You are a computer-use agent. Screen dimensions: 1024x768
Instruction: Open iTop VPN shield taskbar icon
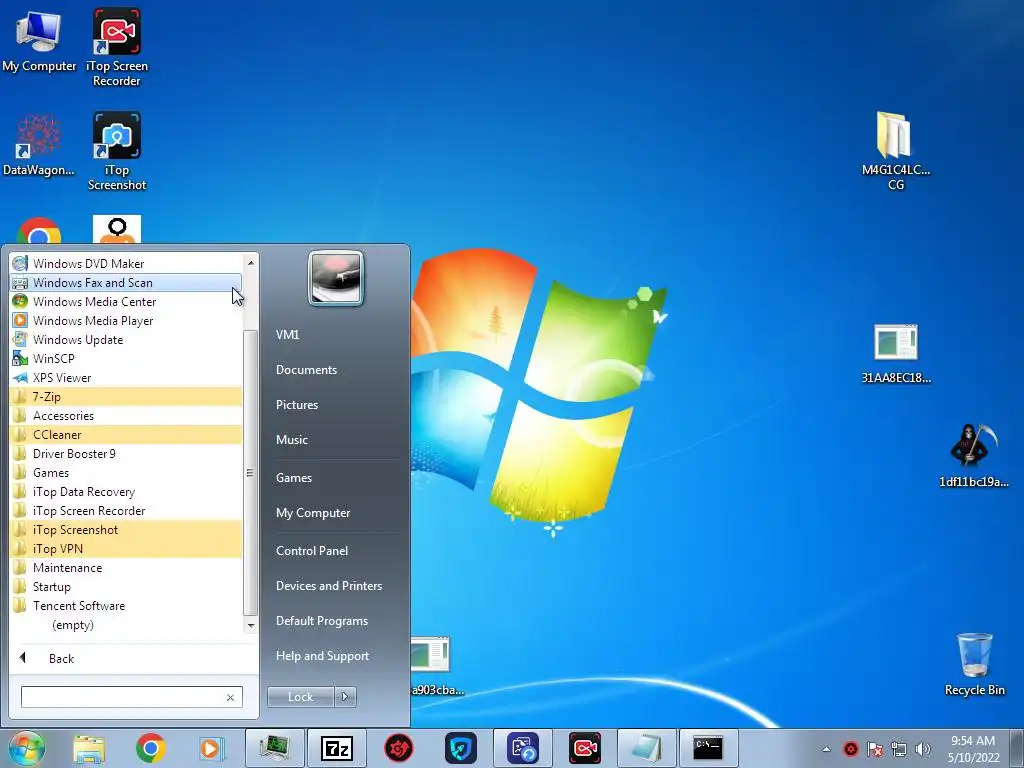[x=460, y=748]
